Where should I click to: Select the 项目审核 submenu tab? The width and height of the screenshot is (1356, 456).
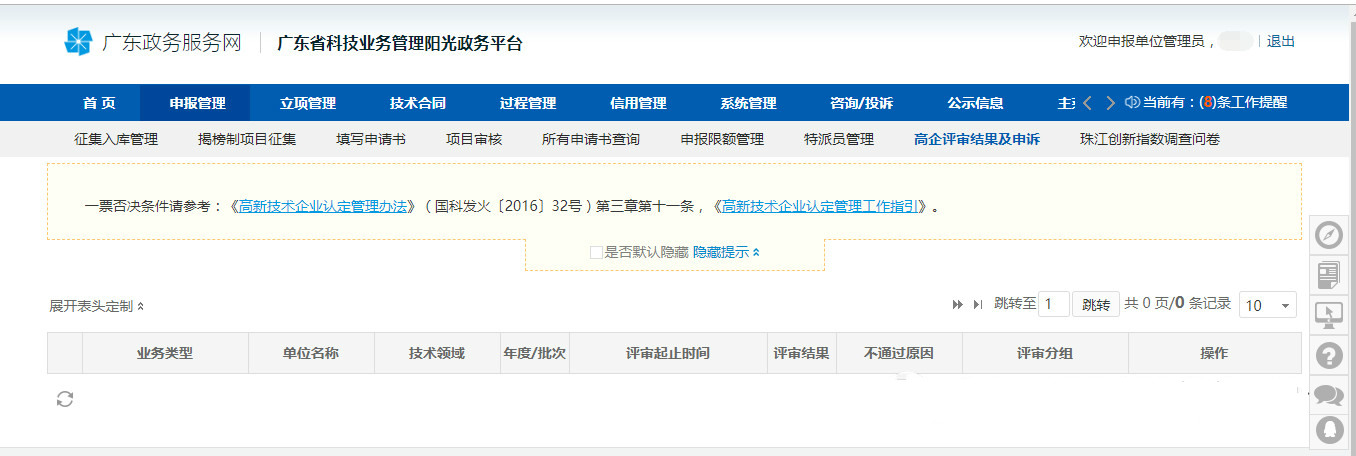(x=473, y=139)
